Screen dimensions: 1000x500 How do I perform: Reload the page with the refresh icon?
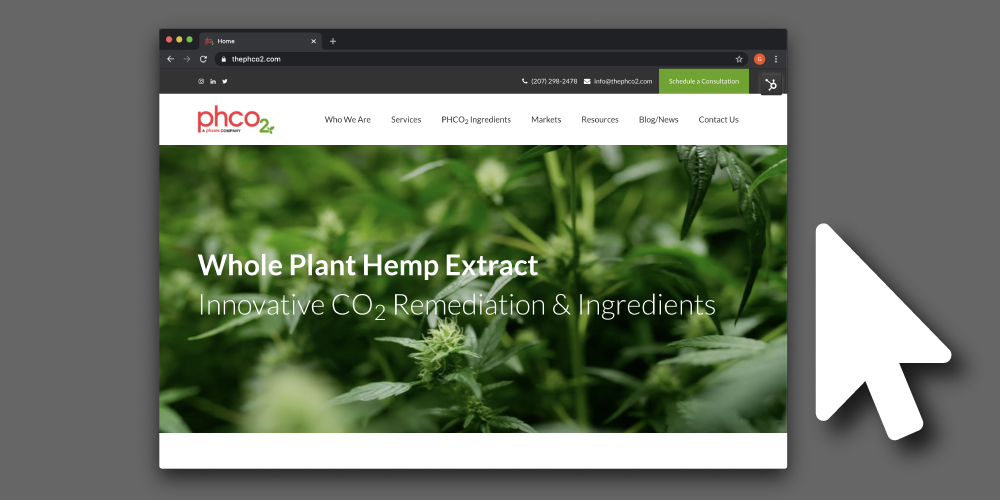(x=203, y=59)
